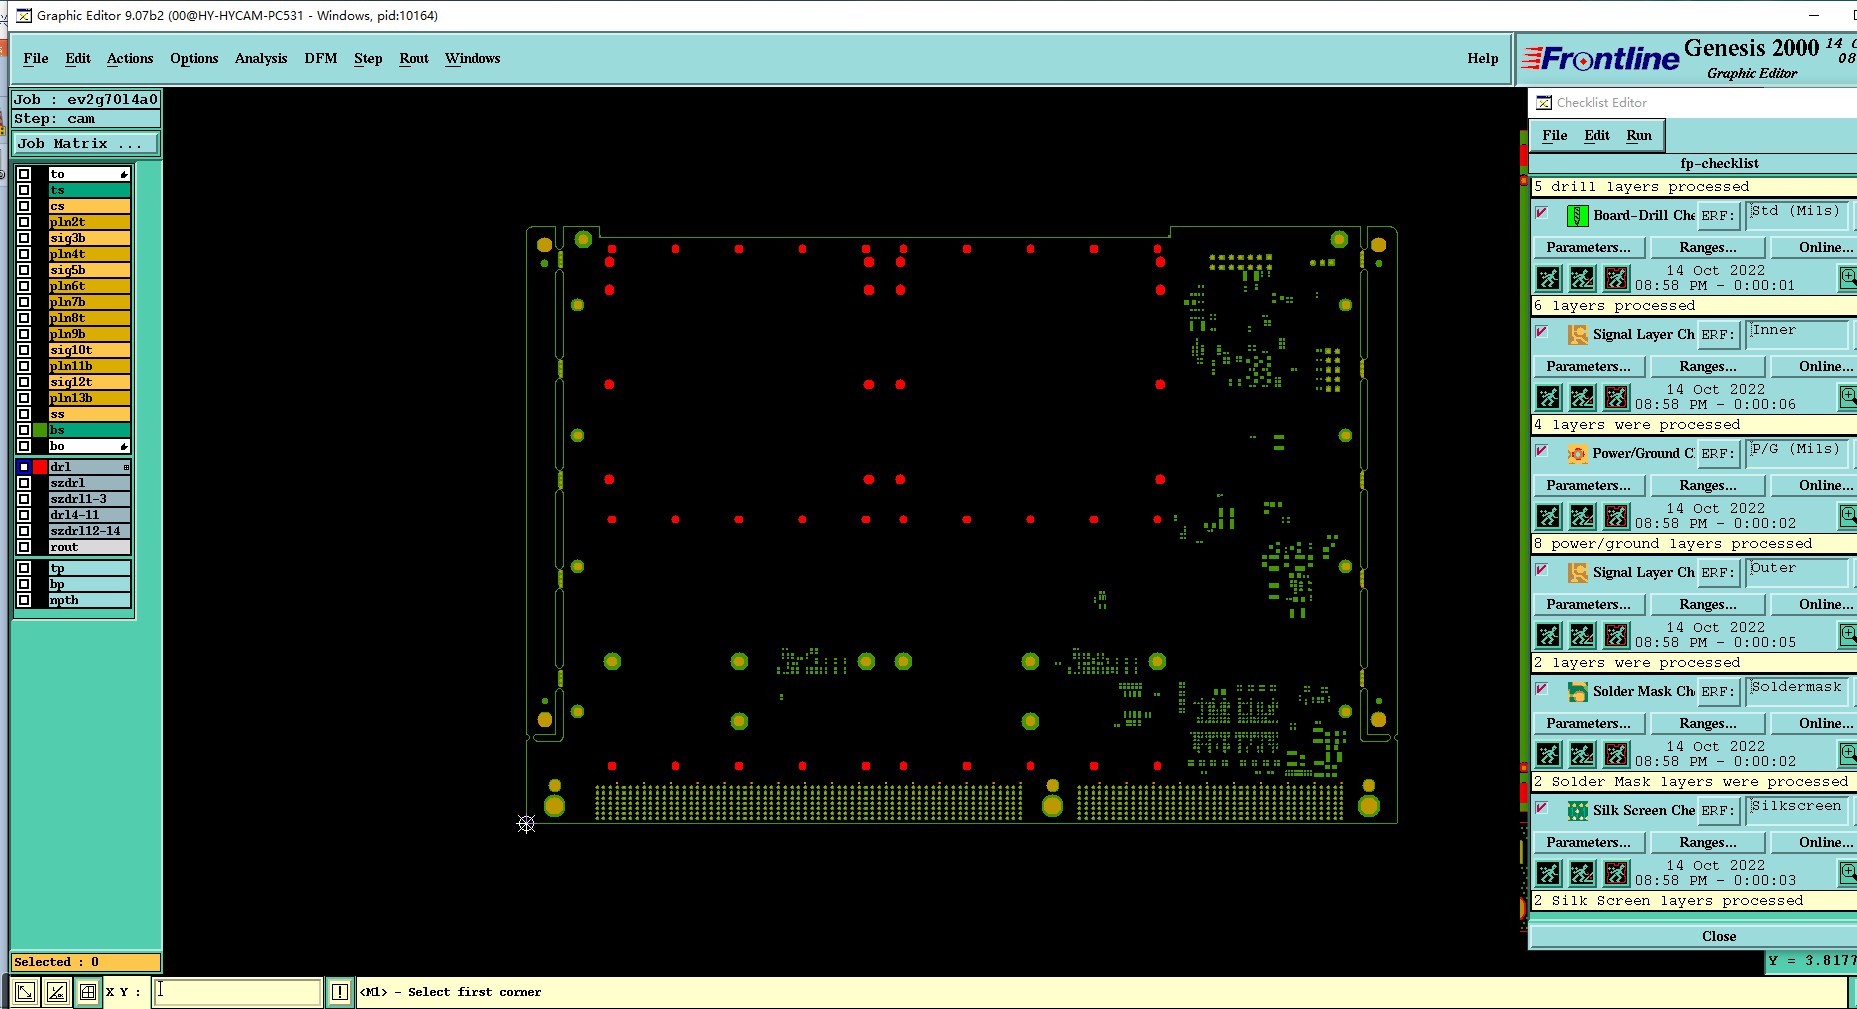Click the Power/Ground Check icon
This screenshot has height=1009, width=1857.
pos(1577,453)
